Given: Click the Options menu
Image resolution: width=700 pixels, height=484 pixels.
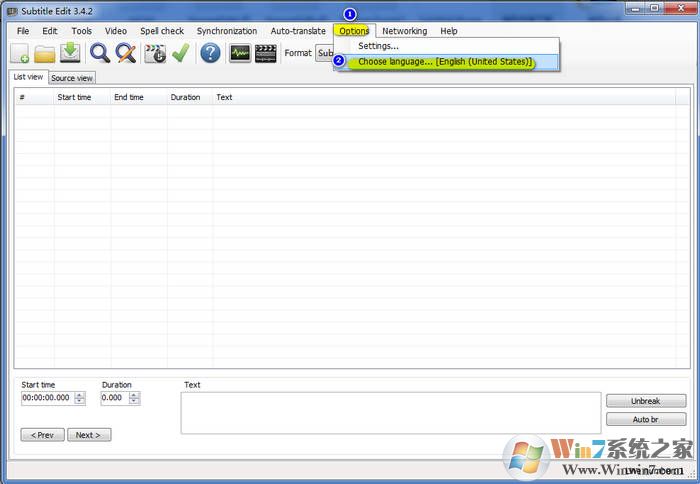Looking at the screenshot, I should click(354, 31).
